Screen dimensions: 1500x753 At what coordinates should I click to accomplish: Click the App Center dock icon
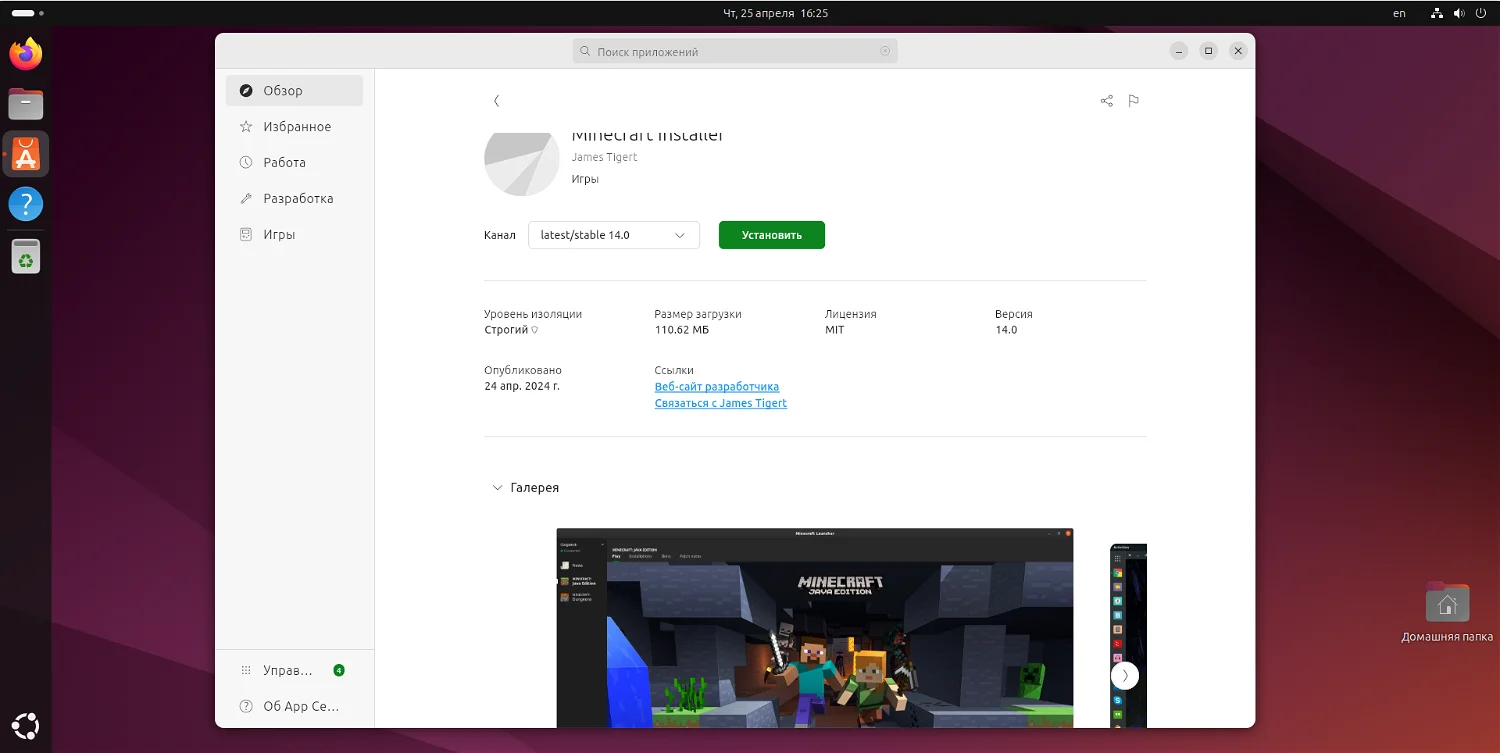pyautogui.click(x=26, y=154)
